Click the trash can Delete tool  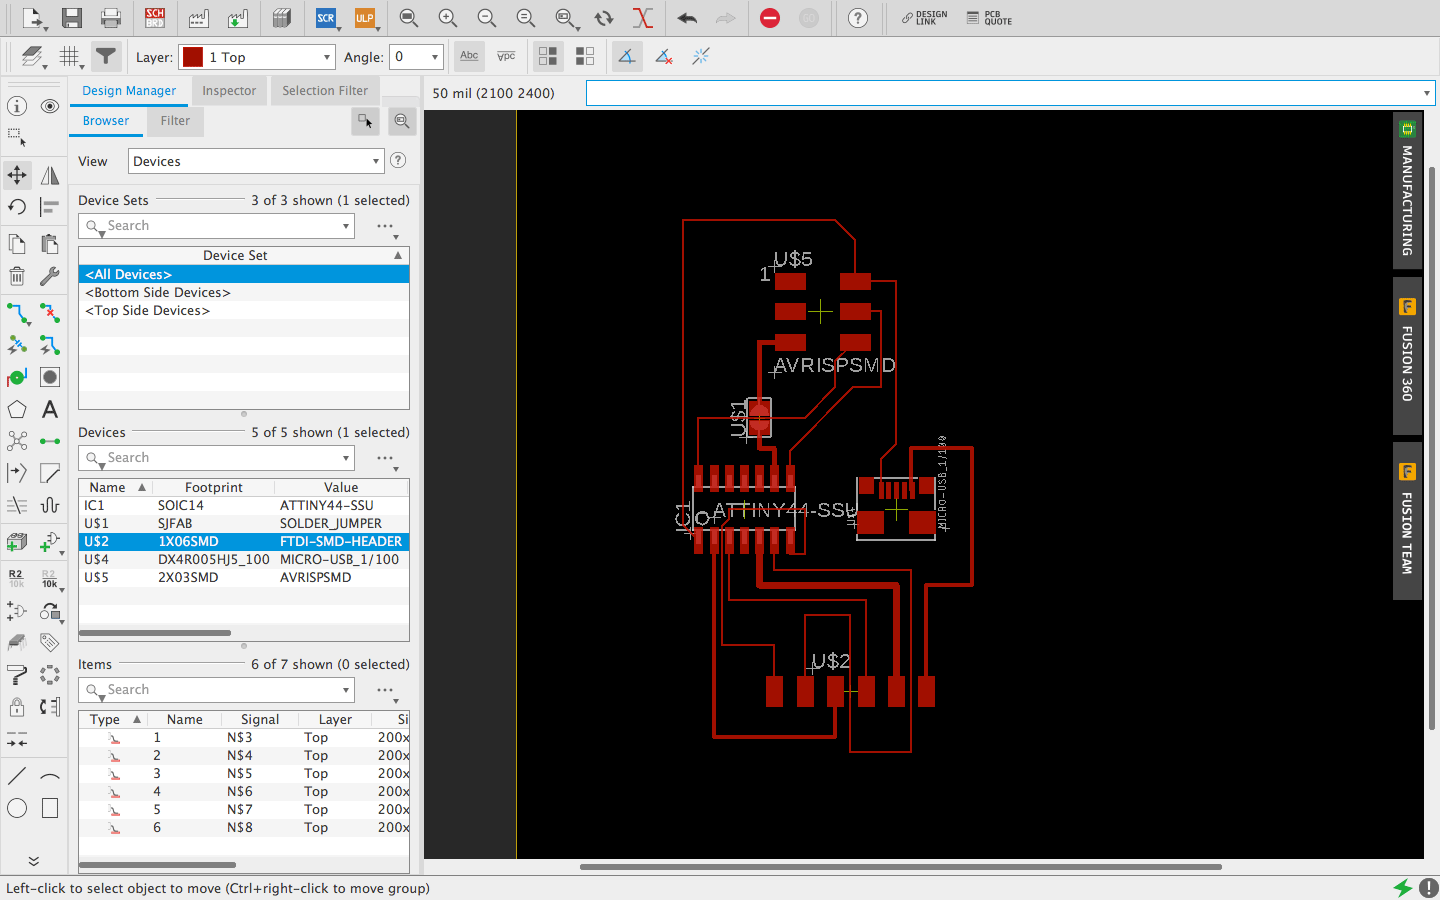coord(17,277)
